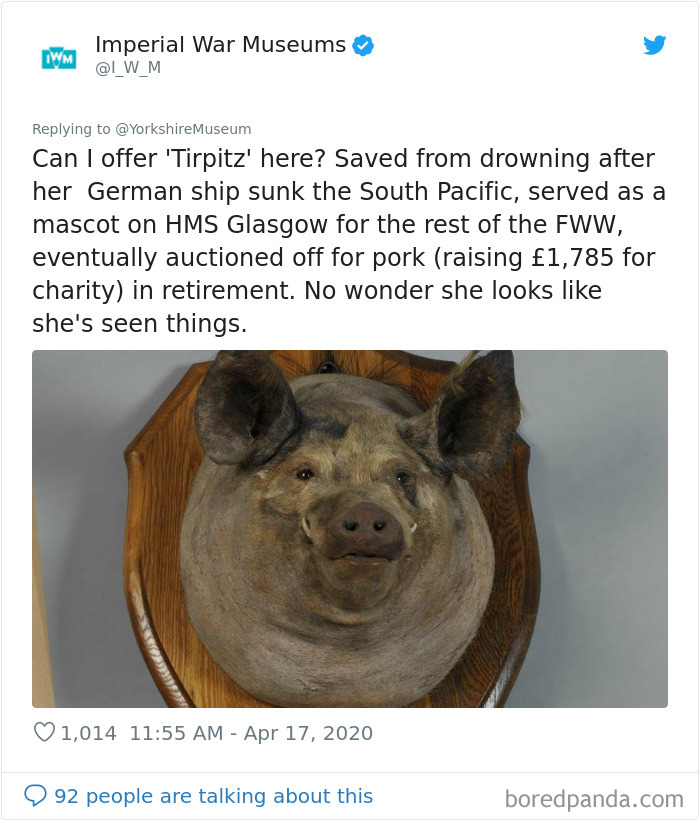Click the 'Replying to' label
Screen dimensions: 700x821
pos(71,129)
